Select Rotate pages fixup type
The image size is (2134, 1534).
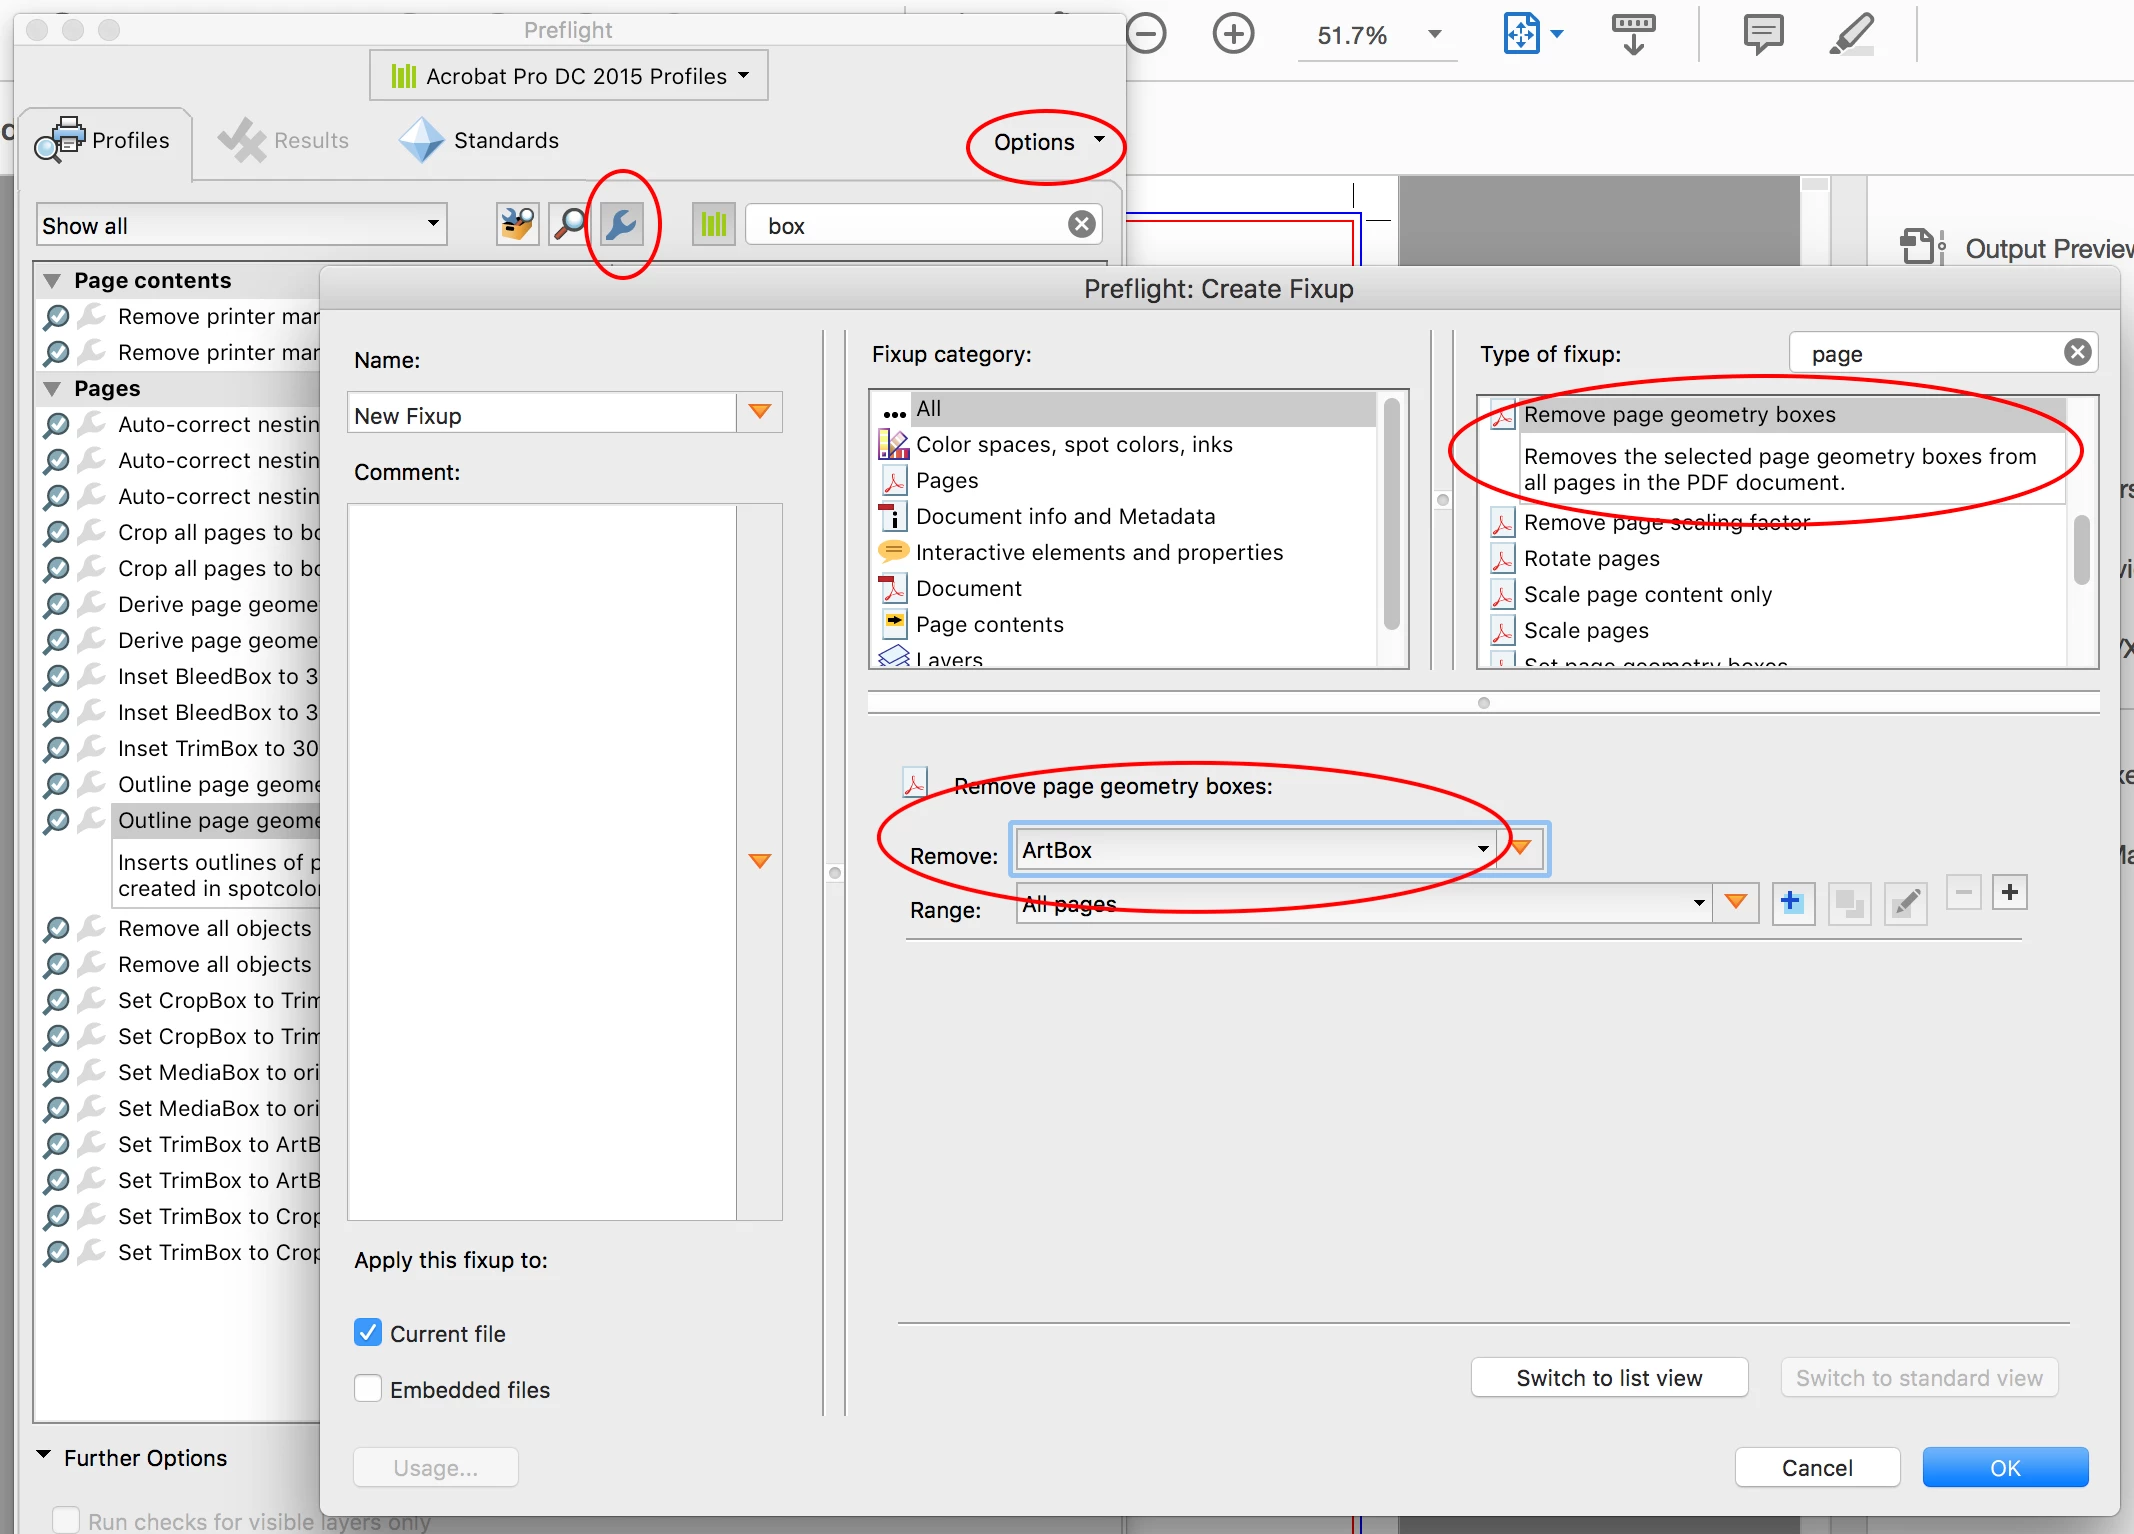1591,558
